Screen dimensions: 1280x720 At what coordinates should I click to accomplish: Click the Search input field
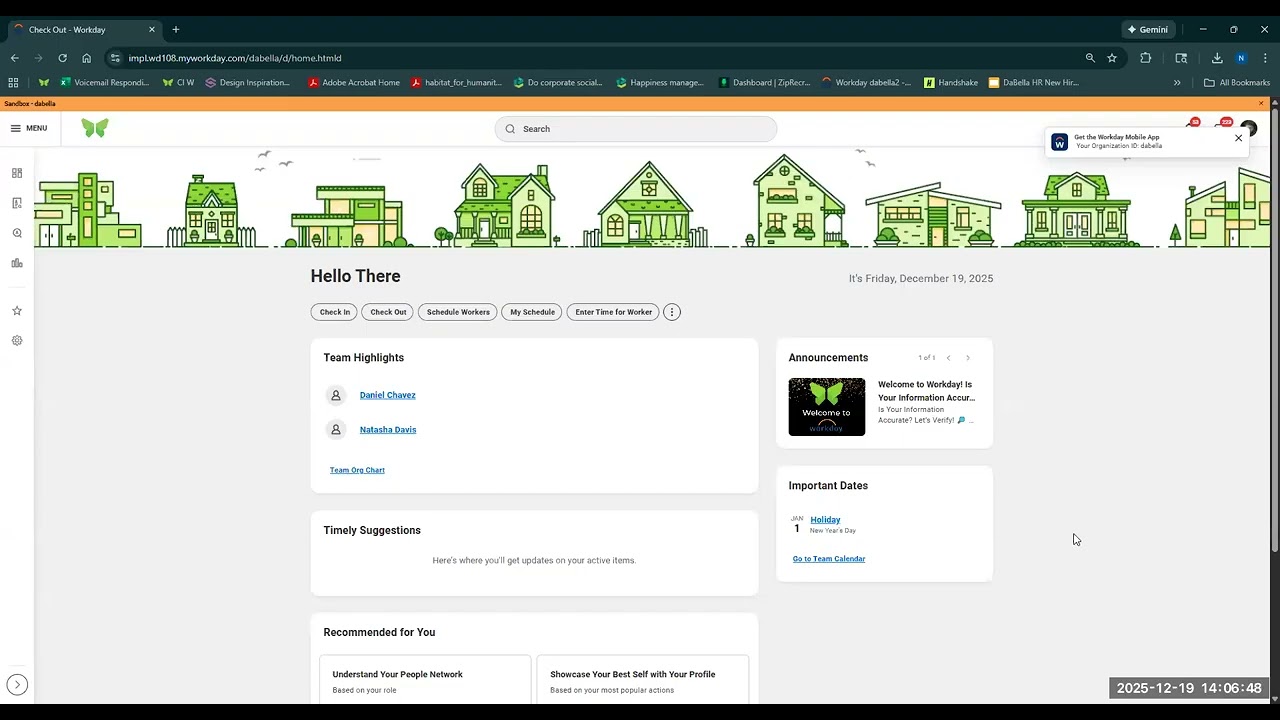click(x=635, y=128)
